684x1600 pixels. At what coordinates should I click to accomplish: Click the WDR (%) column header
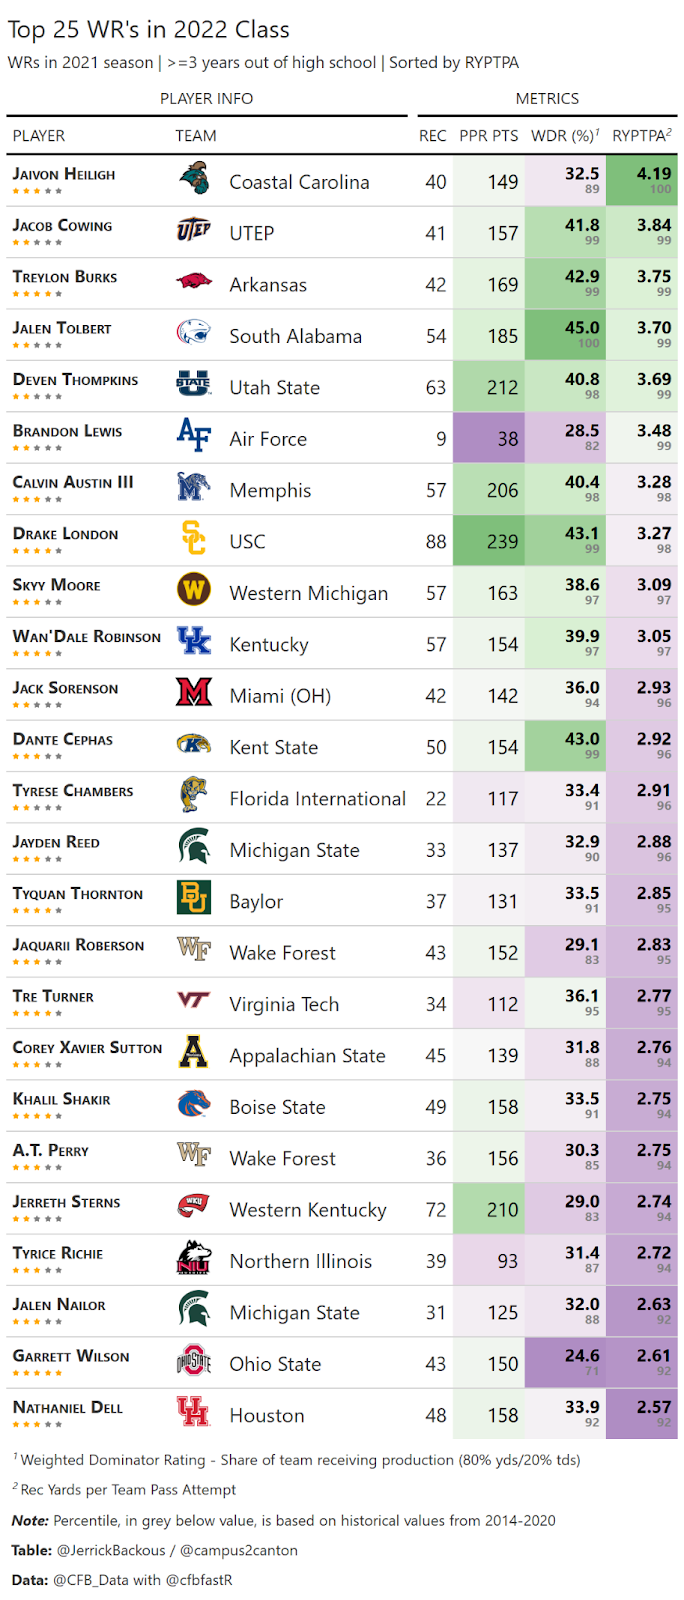(x=566, y=135)
